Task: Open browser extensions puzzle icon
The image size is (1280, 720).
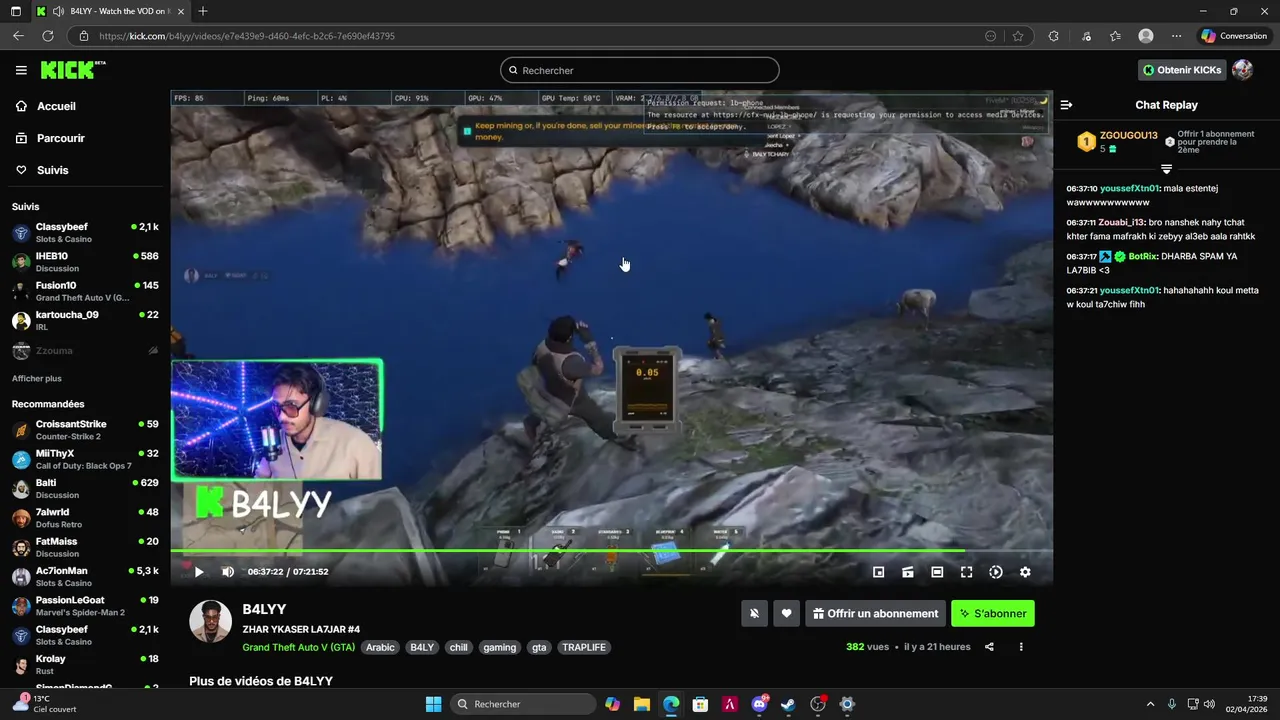Action: (x=1053, y=36)
